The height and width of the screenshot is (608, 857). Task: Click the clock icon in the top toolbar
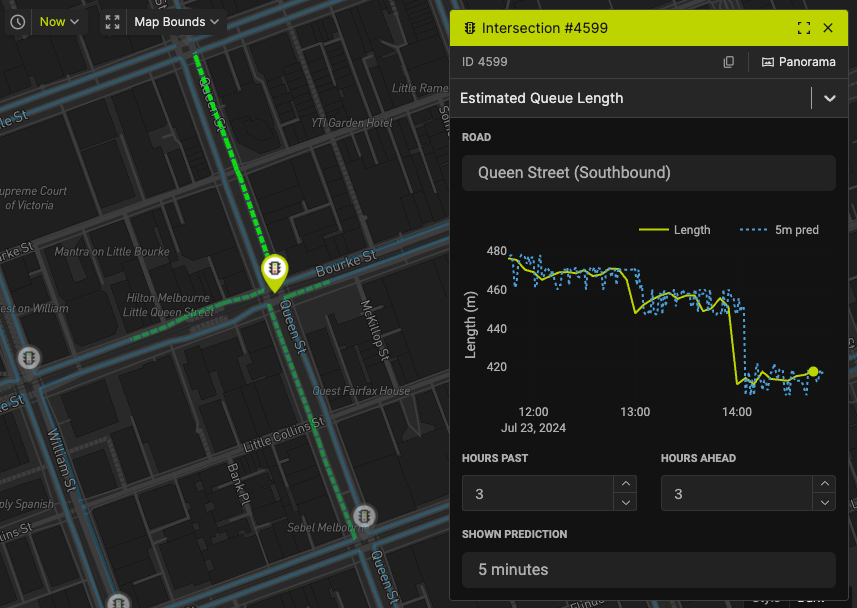point(19,22)
